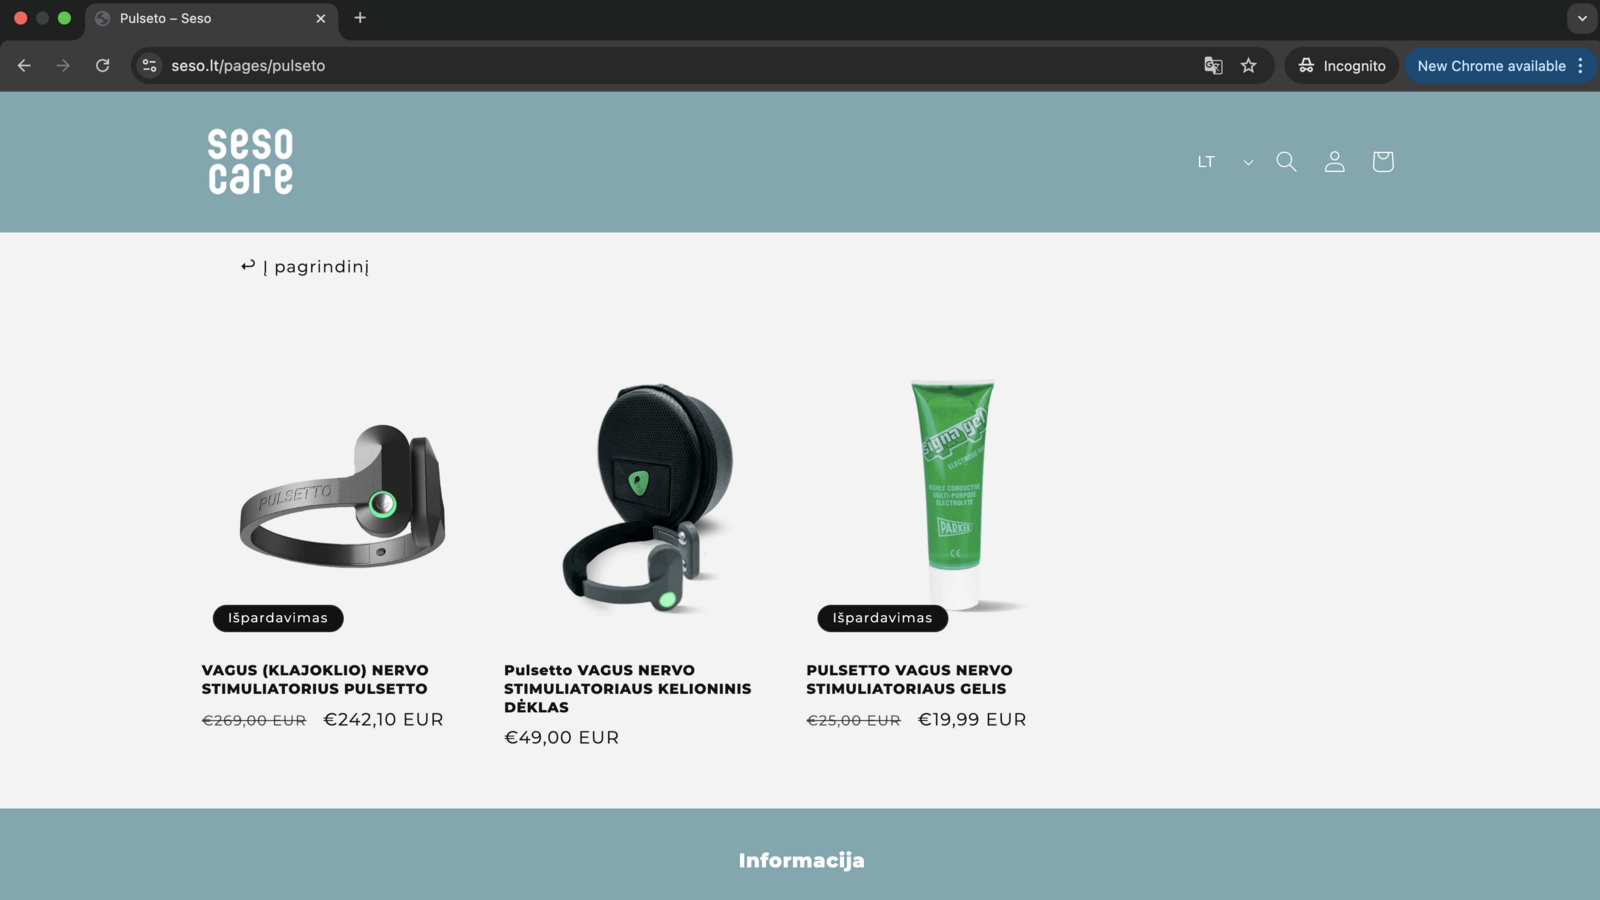Open the Chrome tab search dropdown arrow
Image resolution: width=1600 pixels, height=900 pixels.
pos(1582,18)
